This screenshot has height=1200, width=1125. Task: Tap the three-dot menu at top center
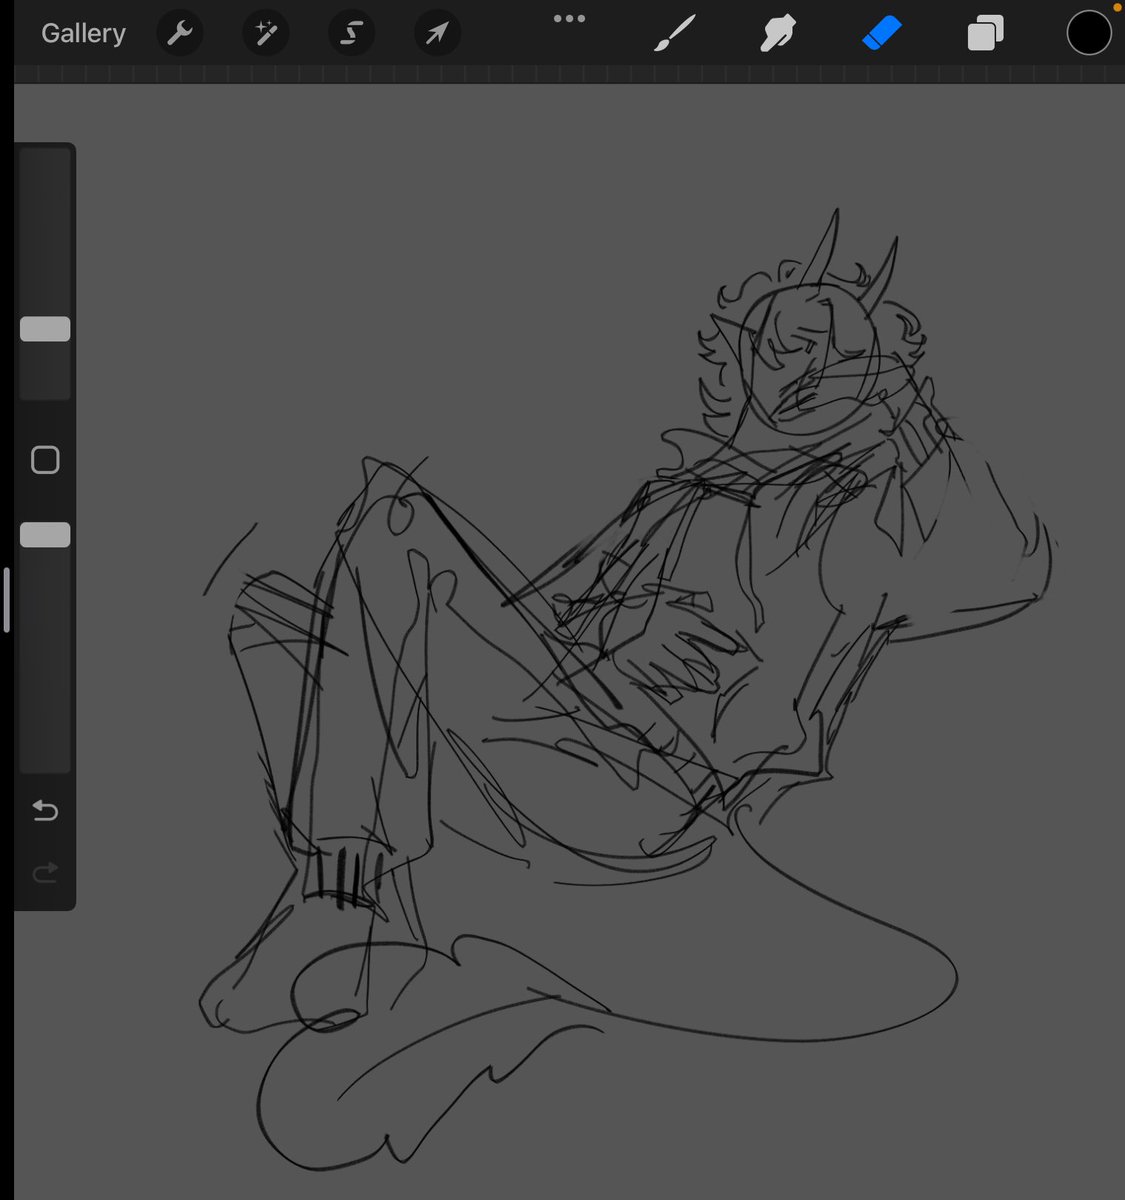(x=569, y=18)
